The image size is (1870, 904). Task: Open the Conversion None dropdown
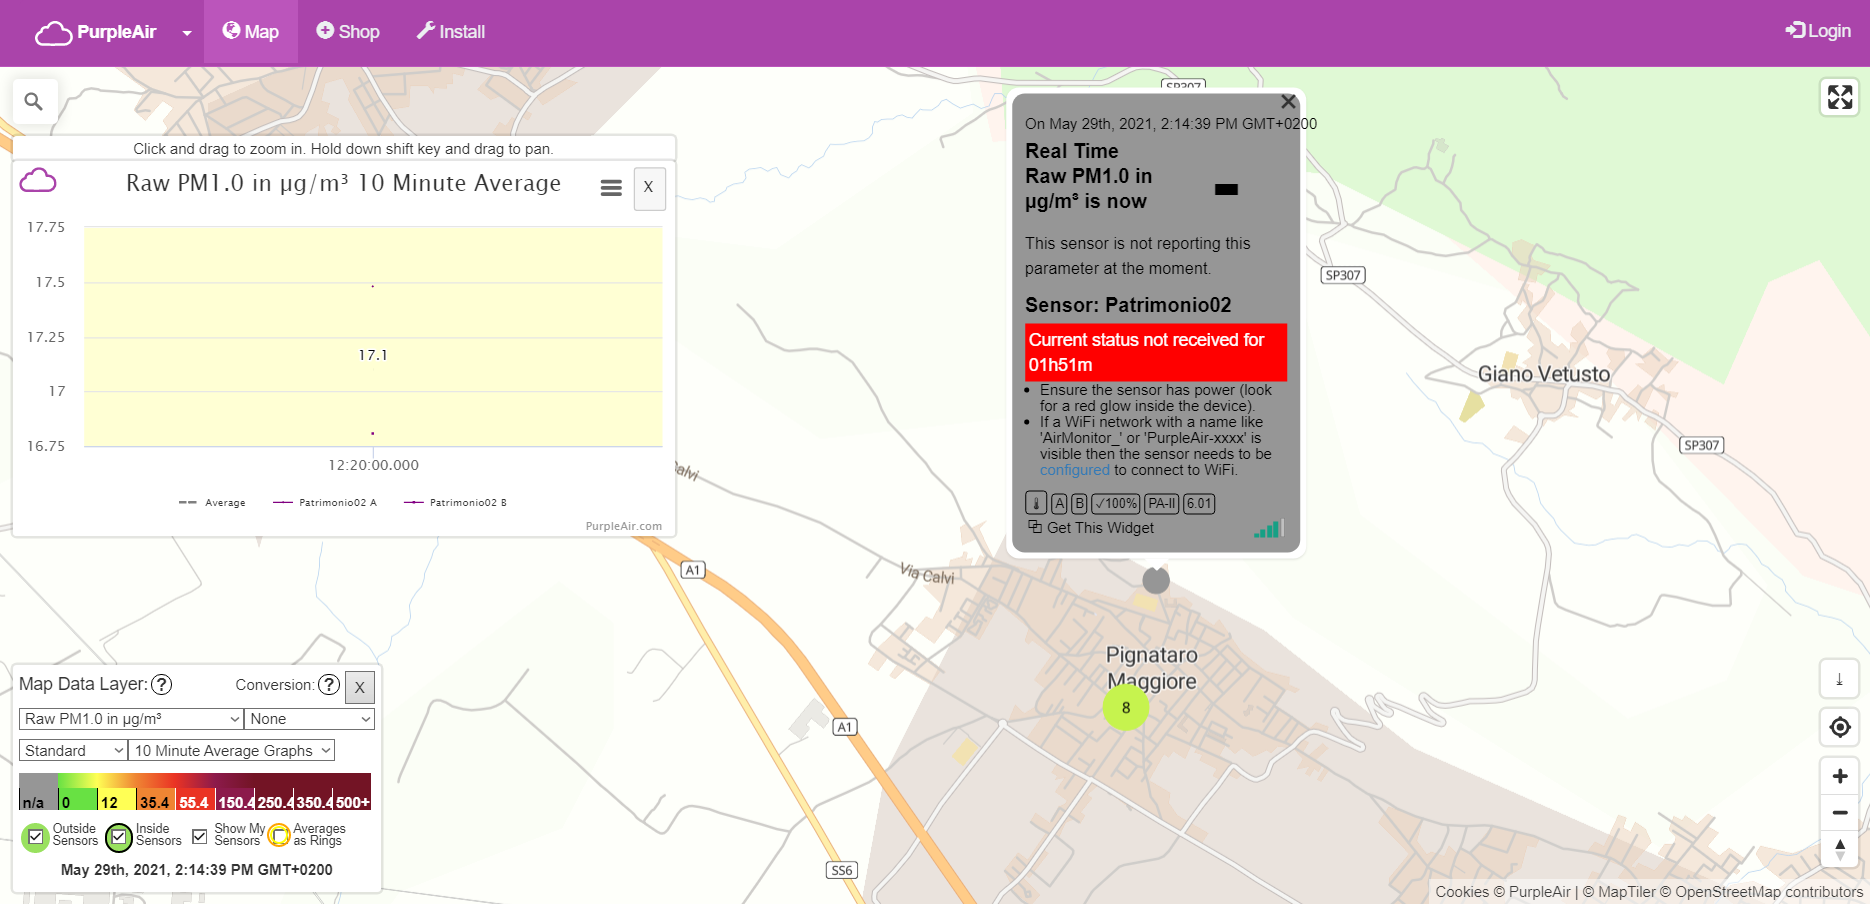[309, 719]
